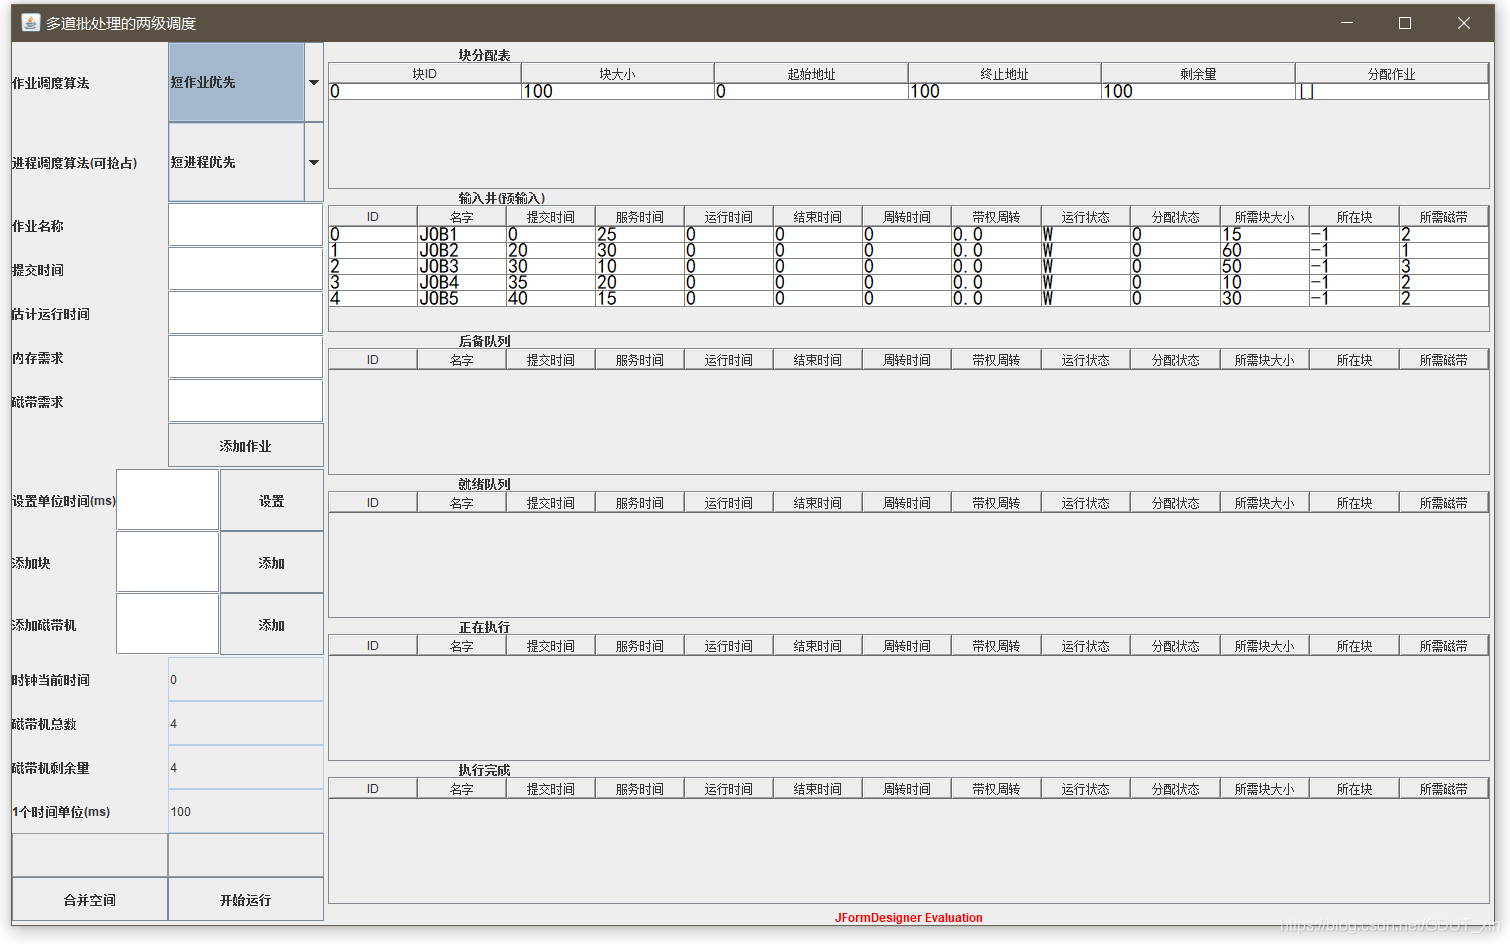Viewport: 1510px width, 944px height.
Task: Click the 磁带机剩余量 value field
Action: click(x=246, y=767)
